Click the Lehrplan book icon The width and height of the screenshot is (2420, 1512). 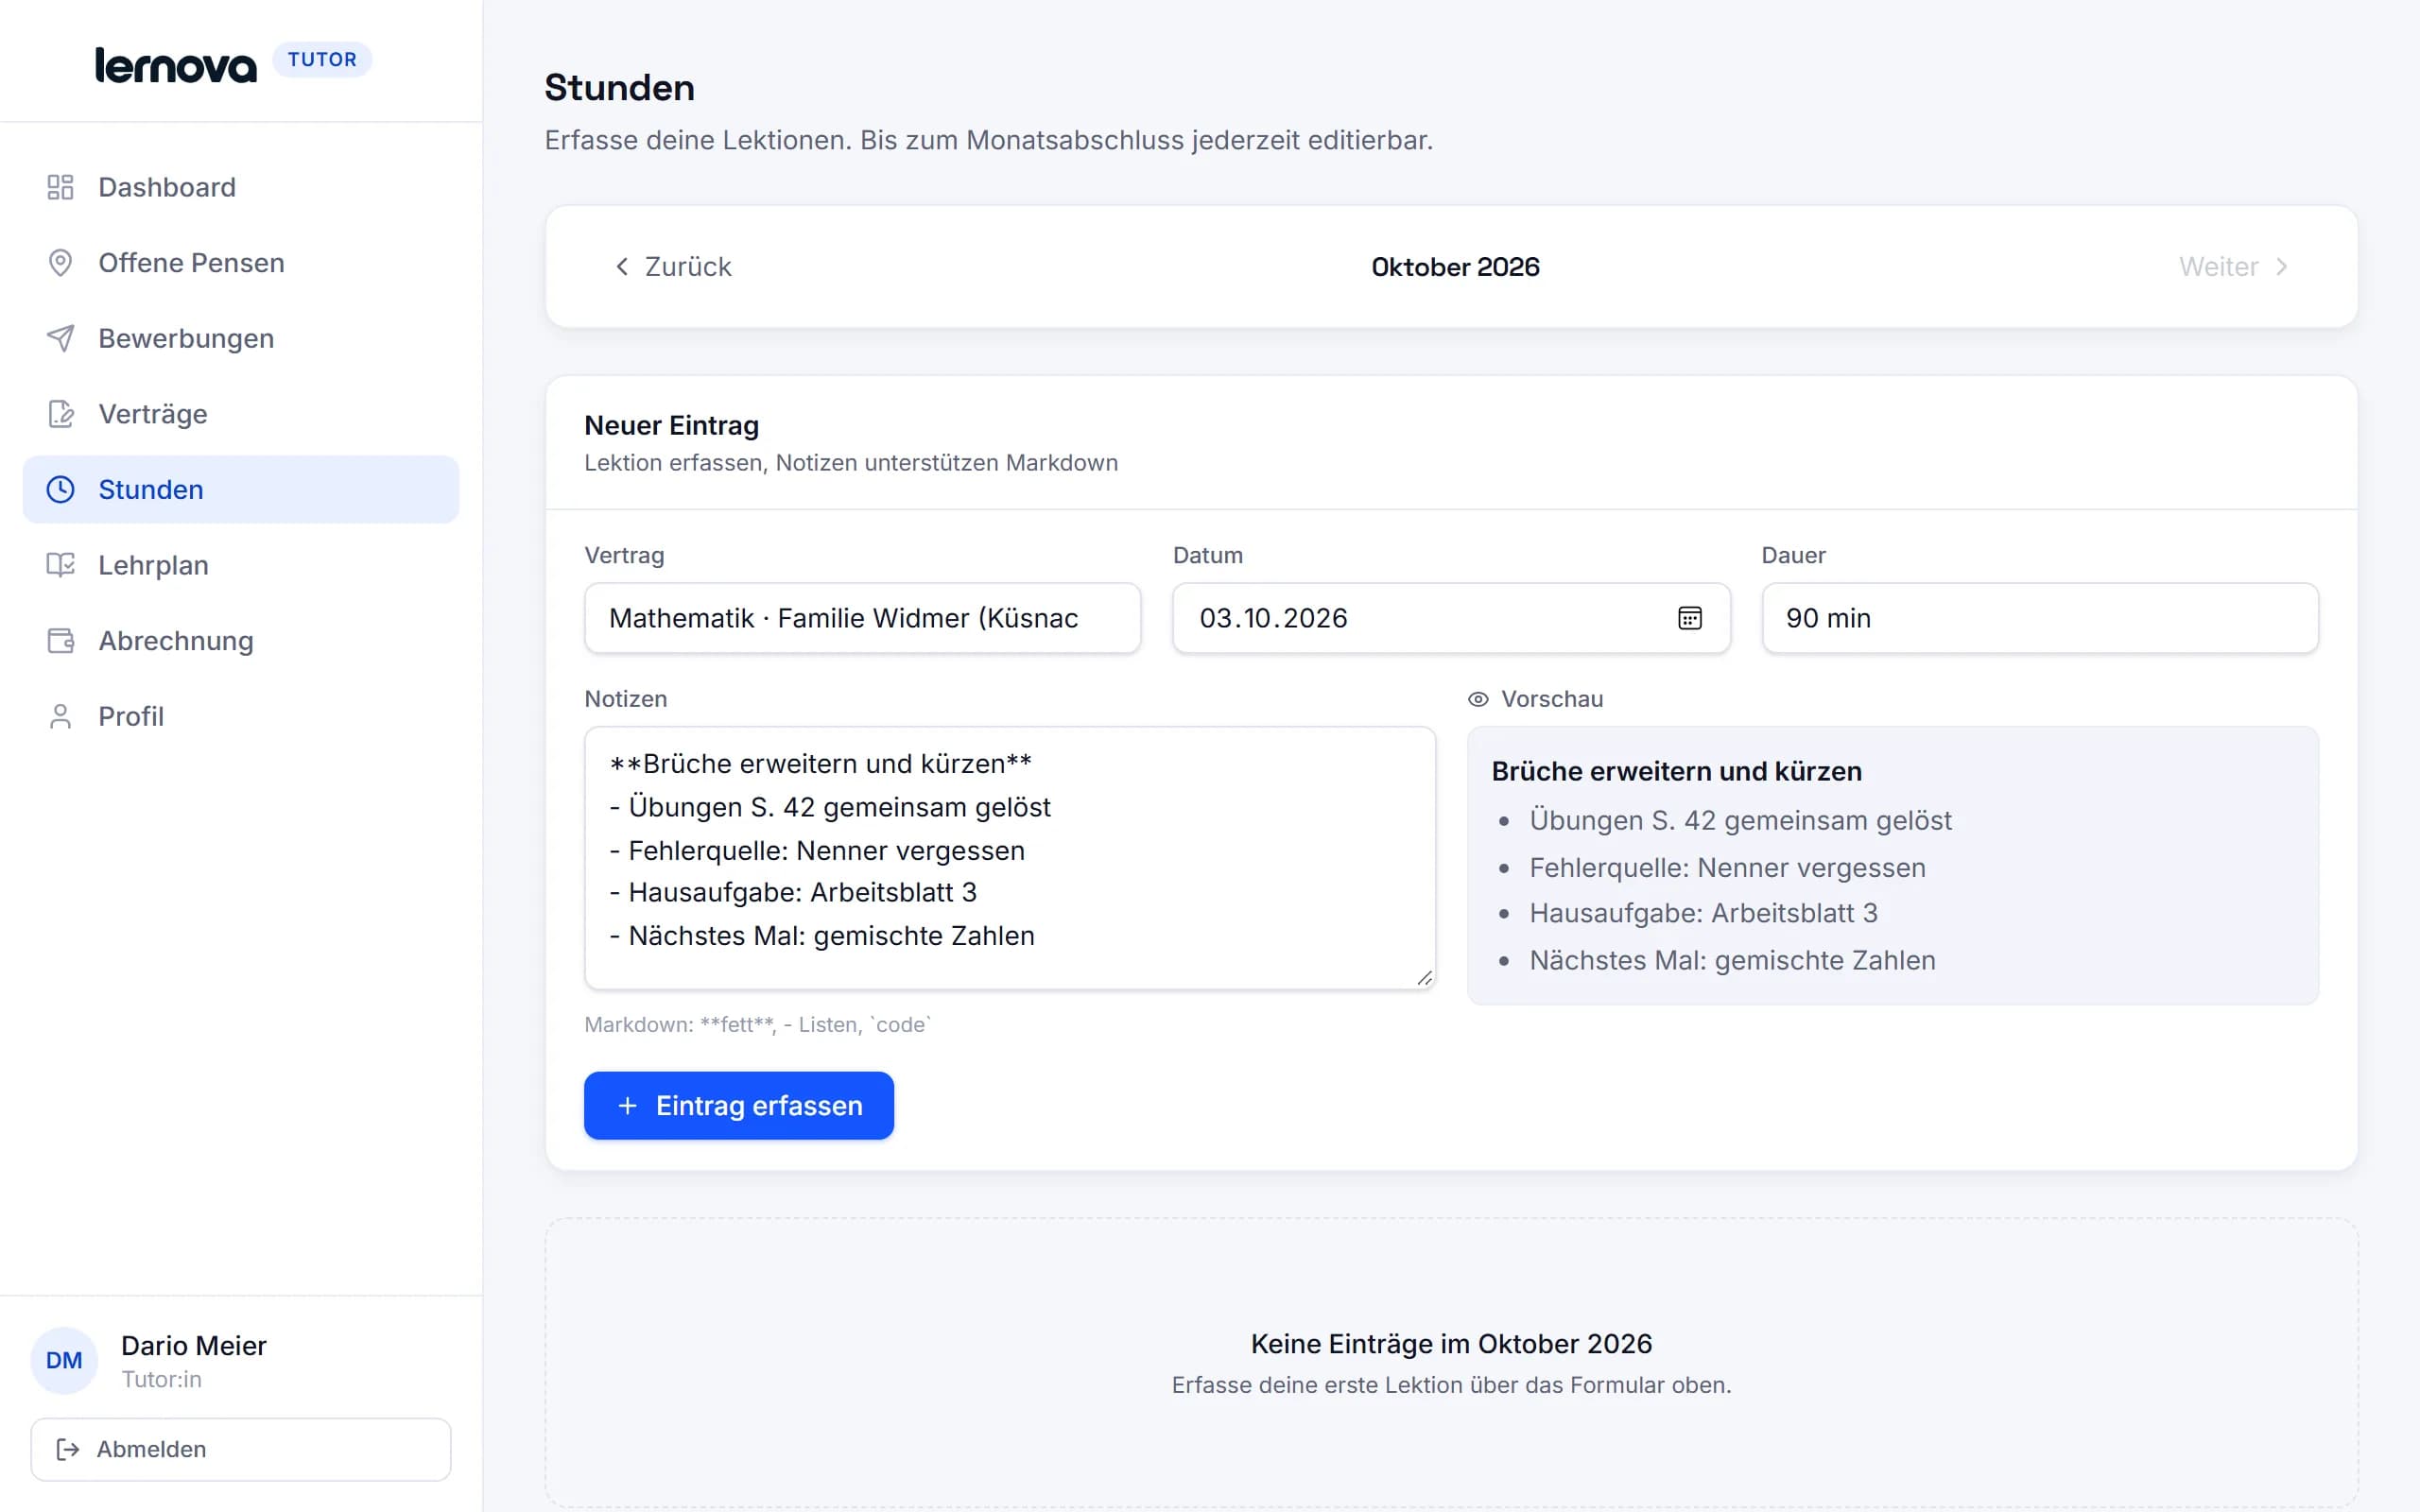click(x=60, y=565)
